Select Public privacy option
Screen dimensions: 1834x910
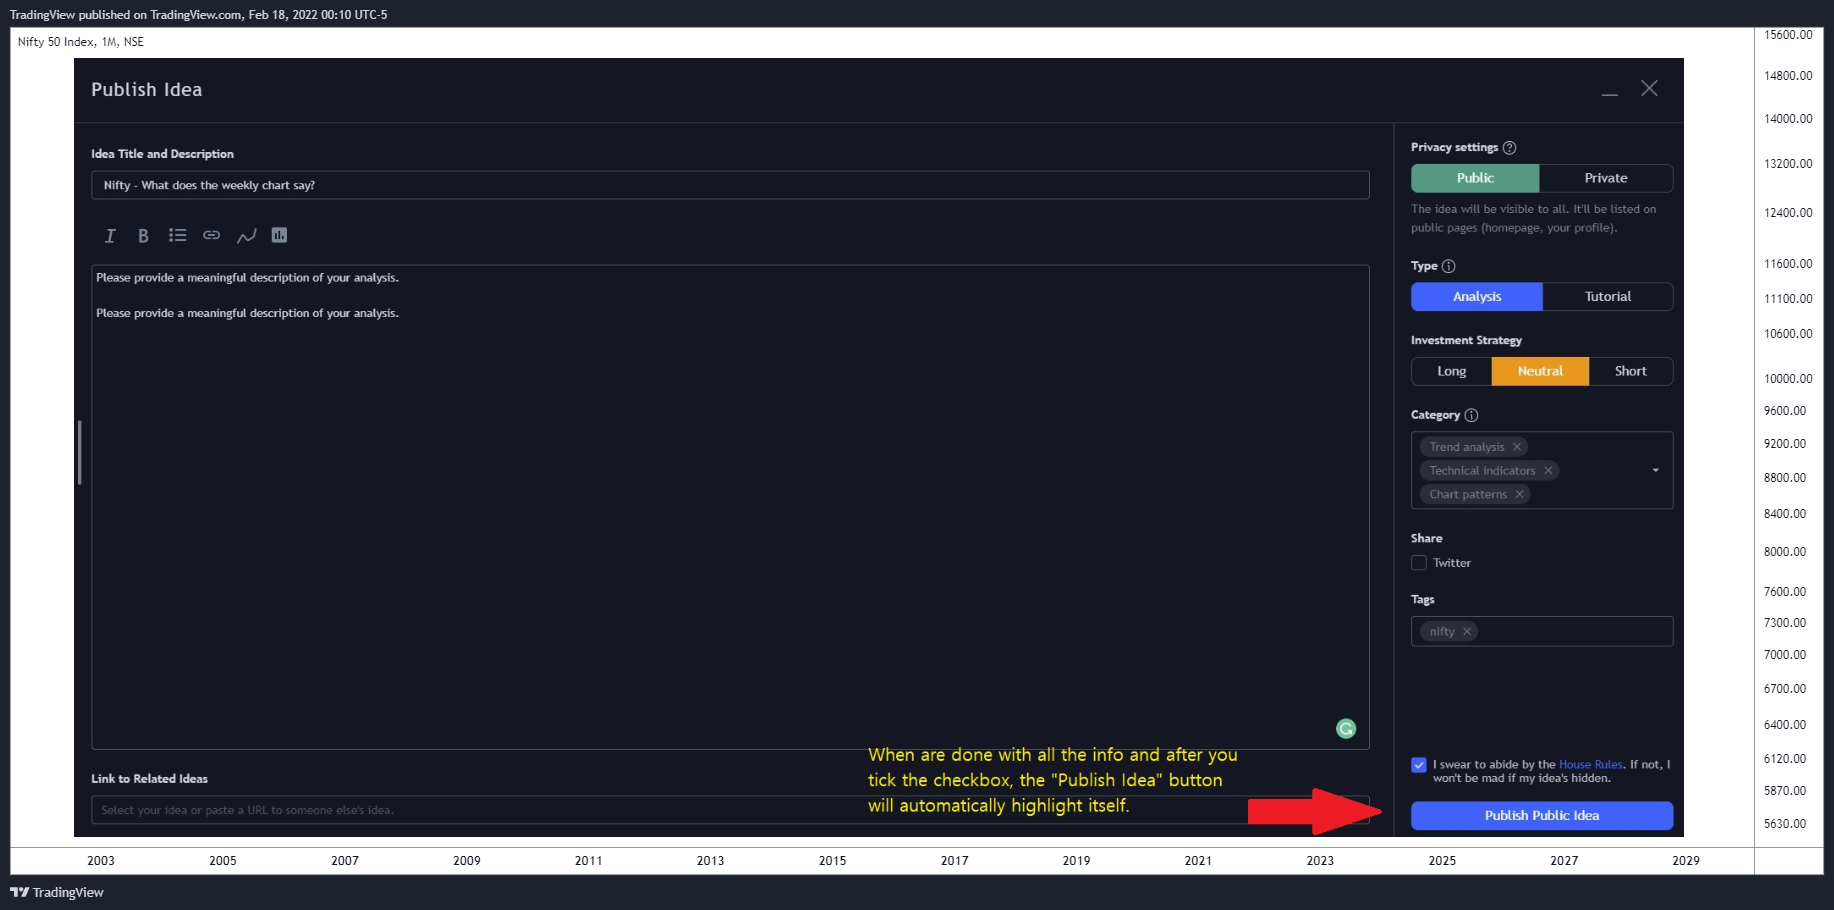point(1475,178)
